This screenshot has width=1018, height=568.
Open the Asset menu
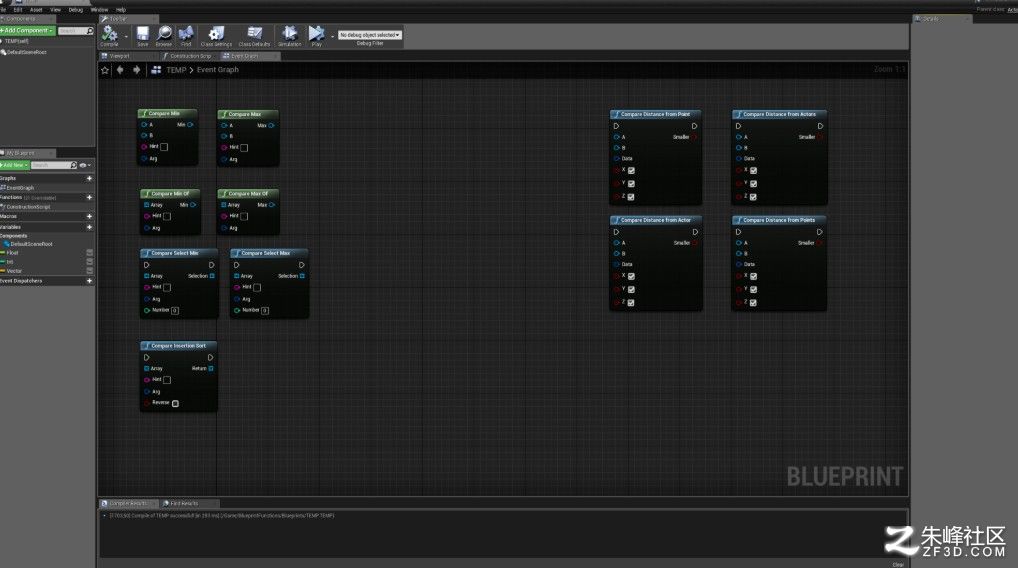pos(36,10)
